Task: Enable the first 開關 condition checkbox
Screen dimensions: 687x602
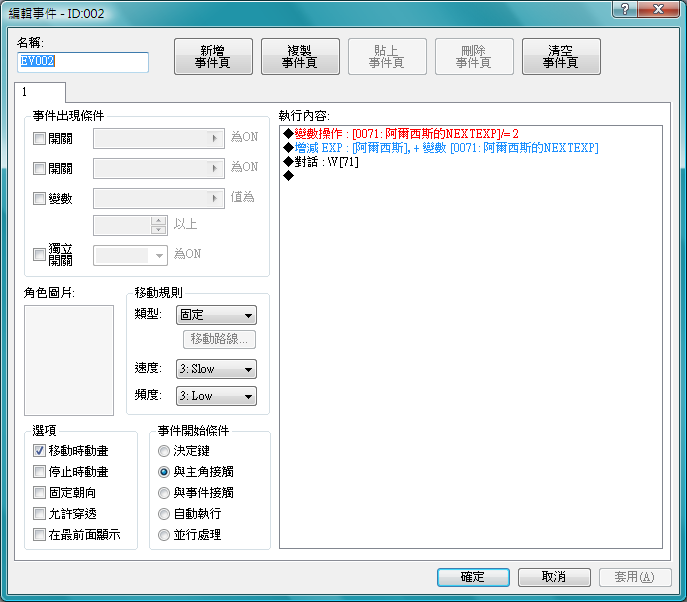Action: tap(39, 139)
